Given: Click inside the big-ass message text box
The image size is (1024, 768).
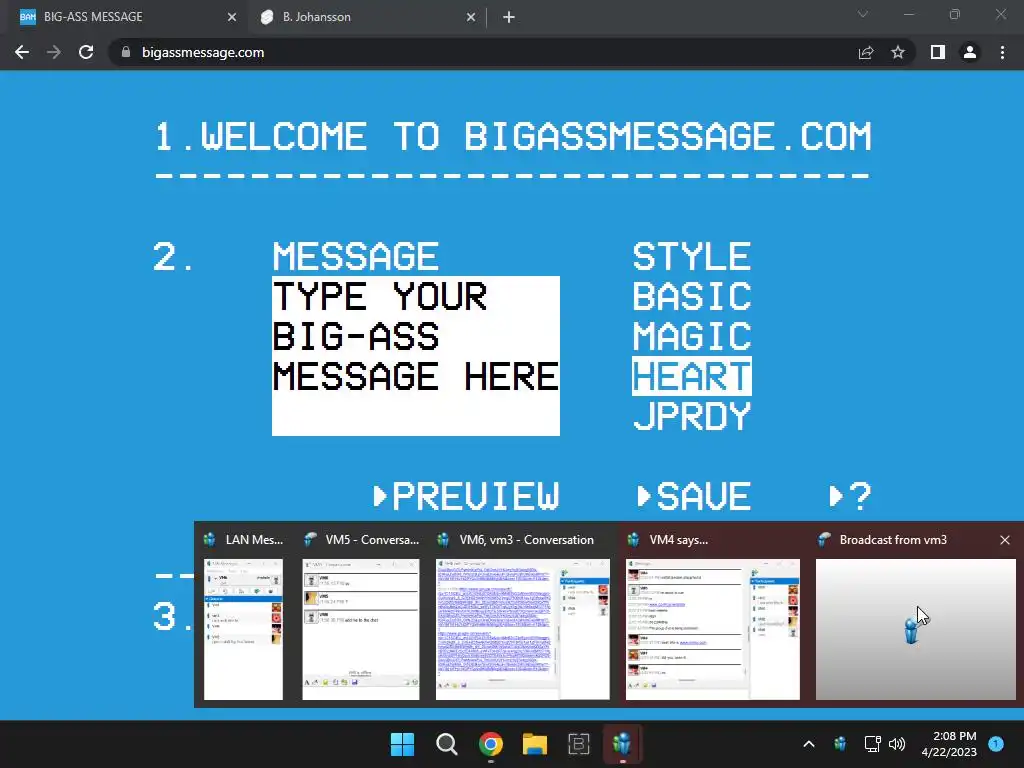Looking at the screenshot, I should (x=416, y=356).
